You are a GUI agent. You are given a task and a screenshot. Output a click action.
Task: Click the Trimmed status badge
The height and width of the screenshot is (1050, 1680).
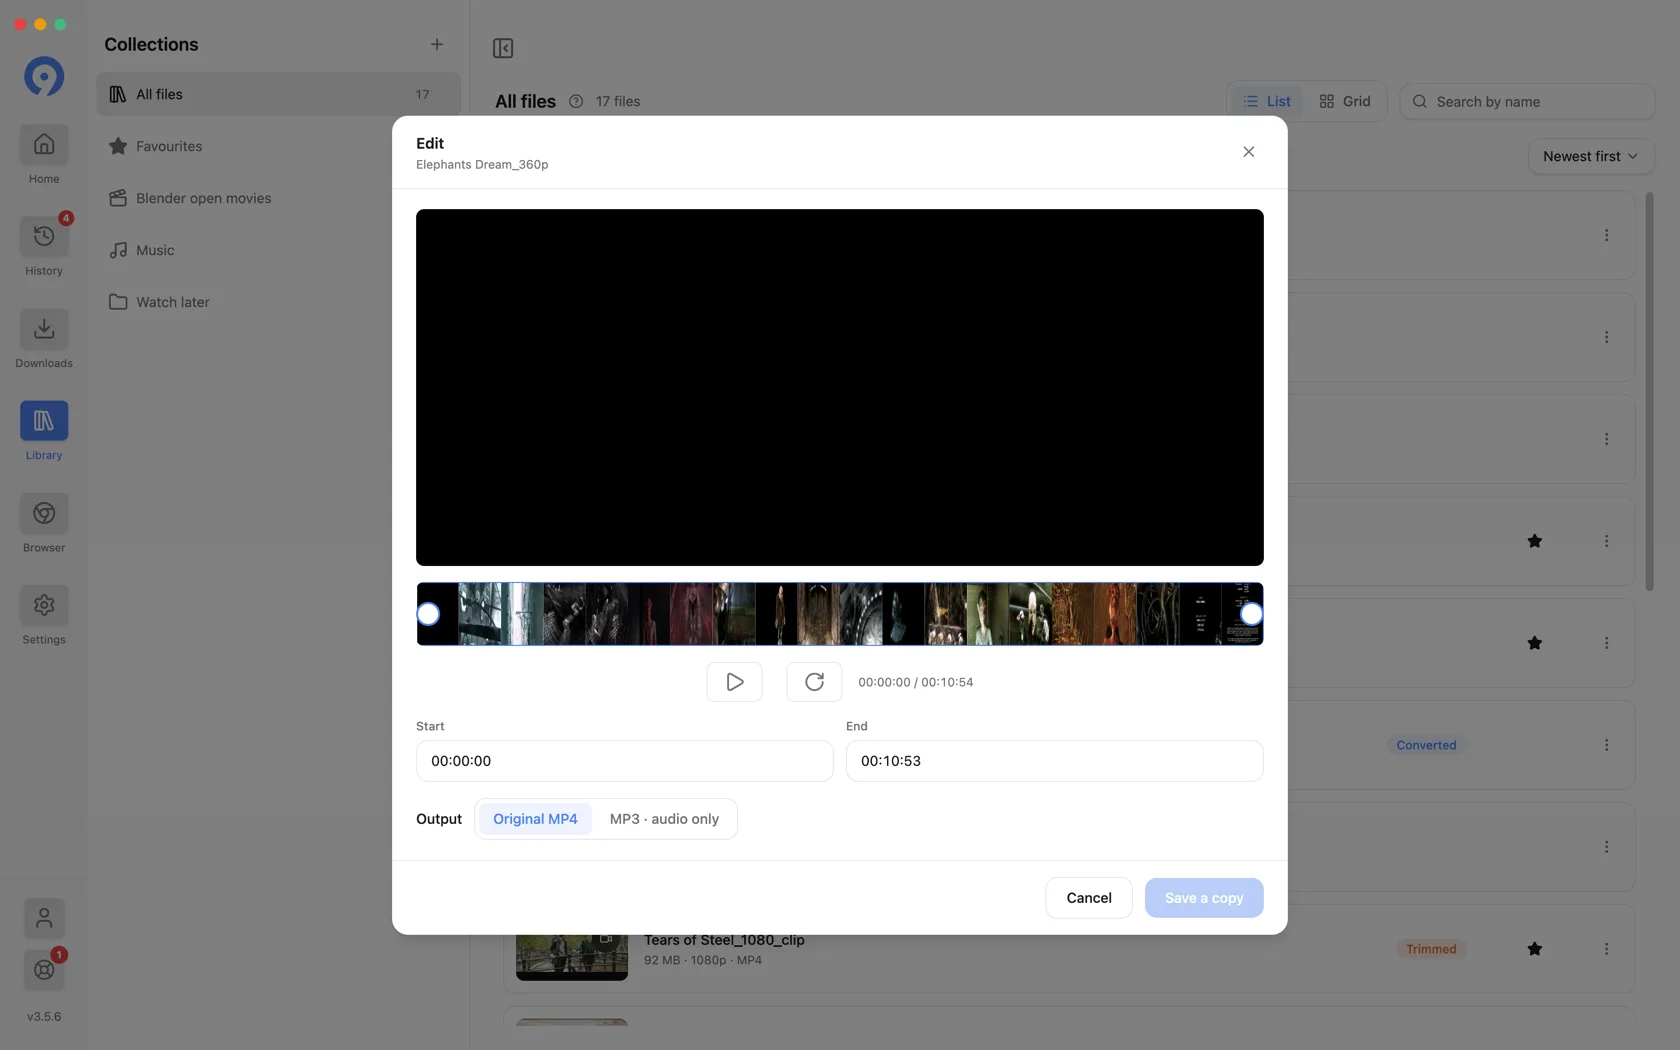pos(1431,949)
